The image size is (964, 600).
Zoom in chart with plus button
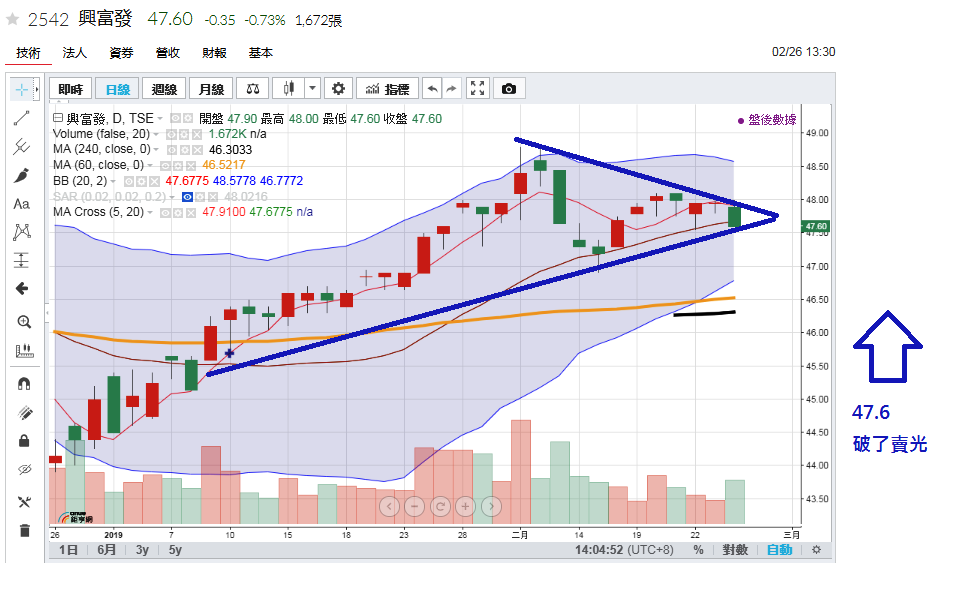[x=465, y=507]
